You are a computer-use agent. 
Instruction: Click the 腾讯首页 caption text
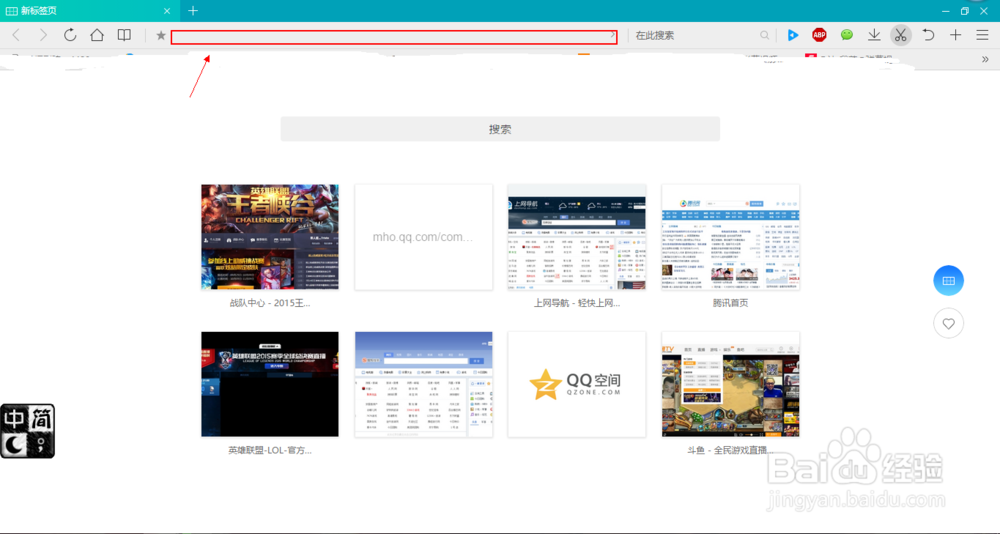click(x=731, y=303)
